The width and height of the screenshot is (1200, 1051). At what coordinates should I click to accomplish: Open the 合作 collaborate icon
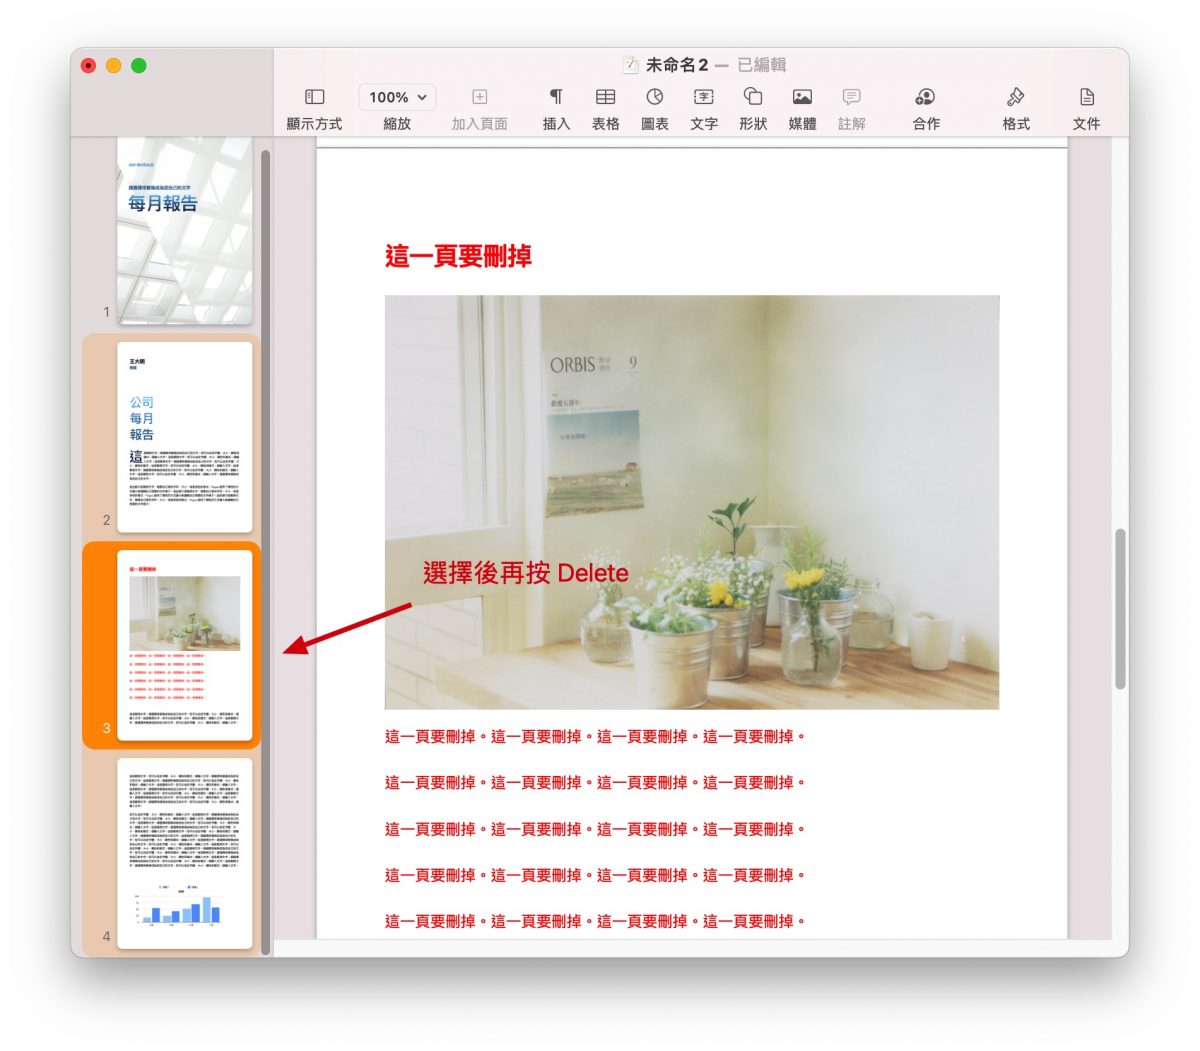click(x=925, y=97)
